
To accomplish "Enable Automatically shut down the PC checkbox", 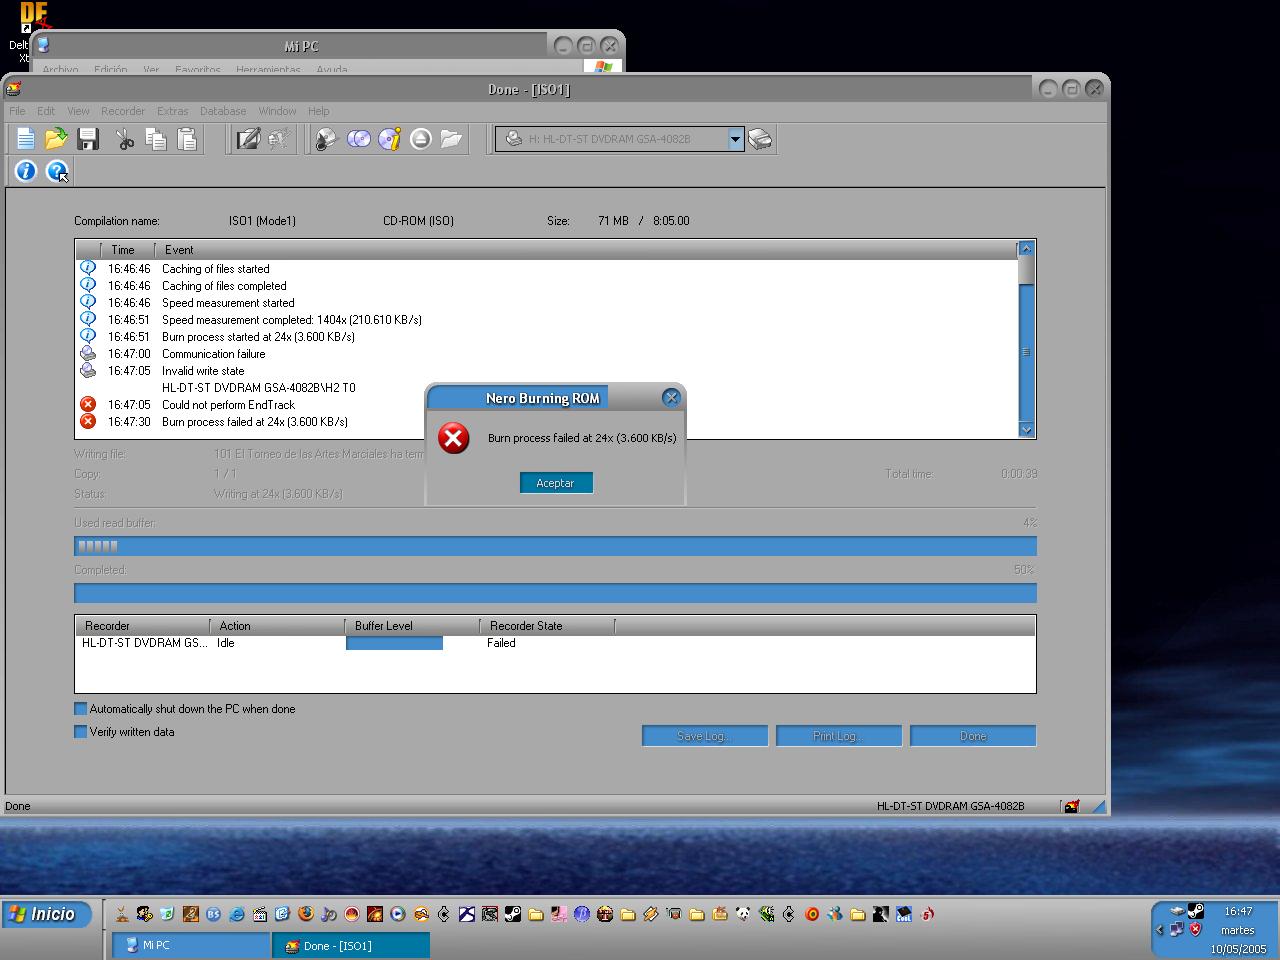I will point(81,709).
